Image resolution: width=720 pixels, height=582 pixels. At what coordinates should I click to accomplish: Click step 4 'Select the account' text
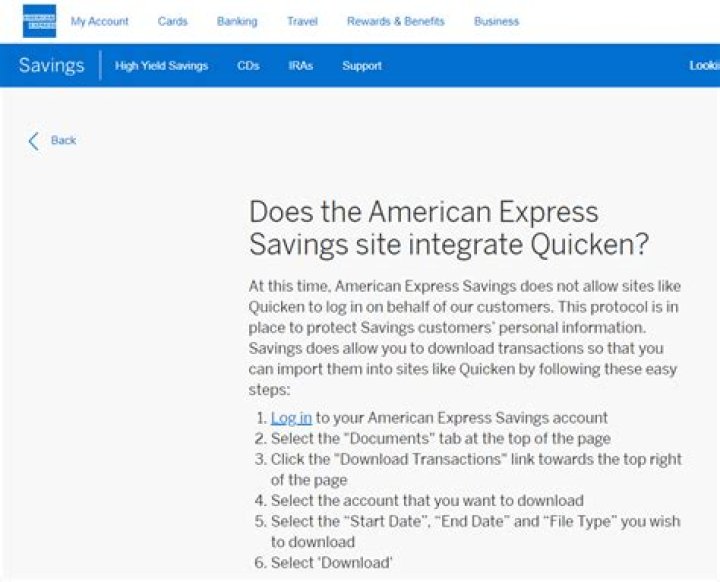(427, 500)
